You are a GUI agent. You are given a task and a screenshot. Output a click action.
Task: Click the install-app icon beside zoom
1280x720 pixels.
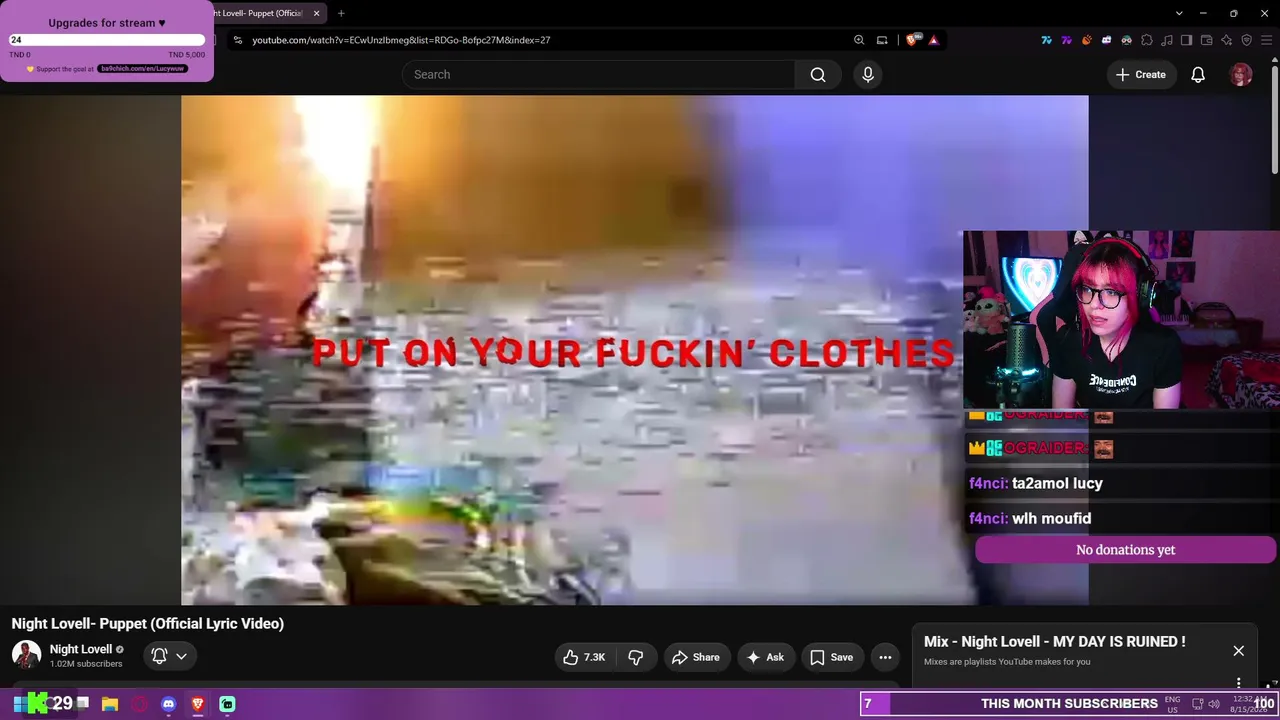click(882, 40)
